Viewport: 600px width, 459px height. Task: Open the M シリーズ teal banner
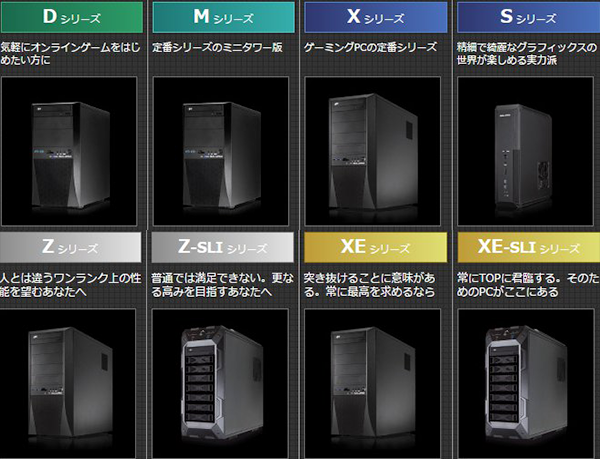pos(223,17)
